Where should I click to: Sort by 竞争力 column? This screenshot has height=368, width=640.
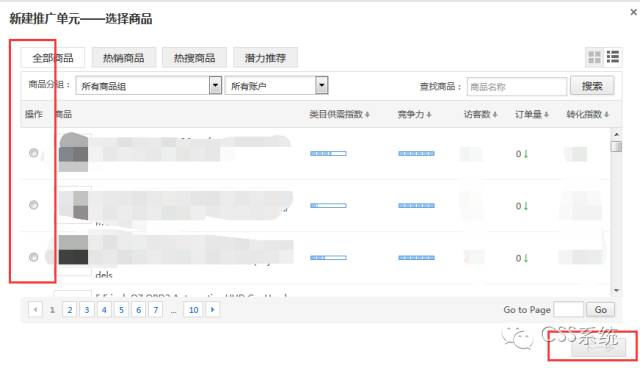tap(414, 114)
